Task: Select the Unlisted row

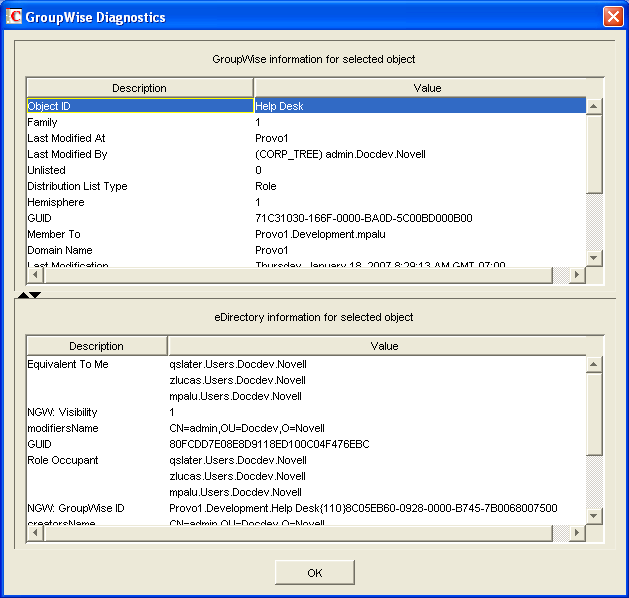Action: (306, 170)
